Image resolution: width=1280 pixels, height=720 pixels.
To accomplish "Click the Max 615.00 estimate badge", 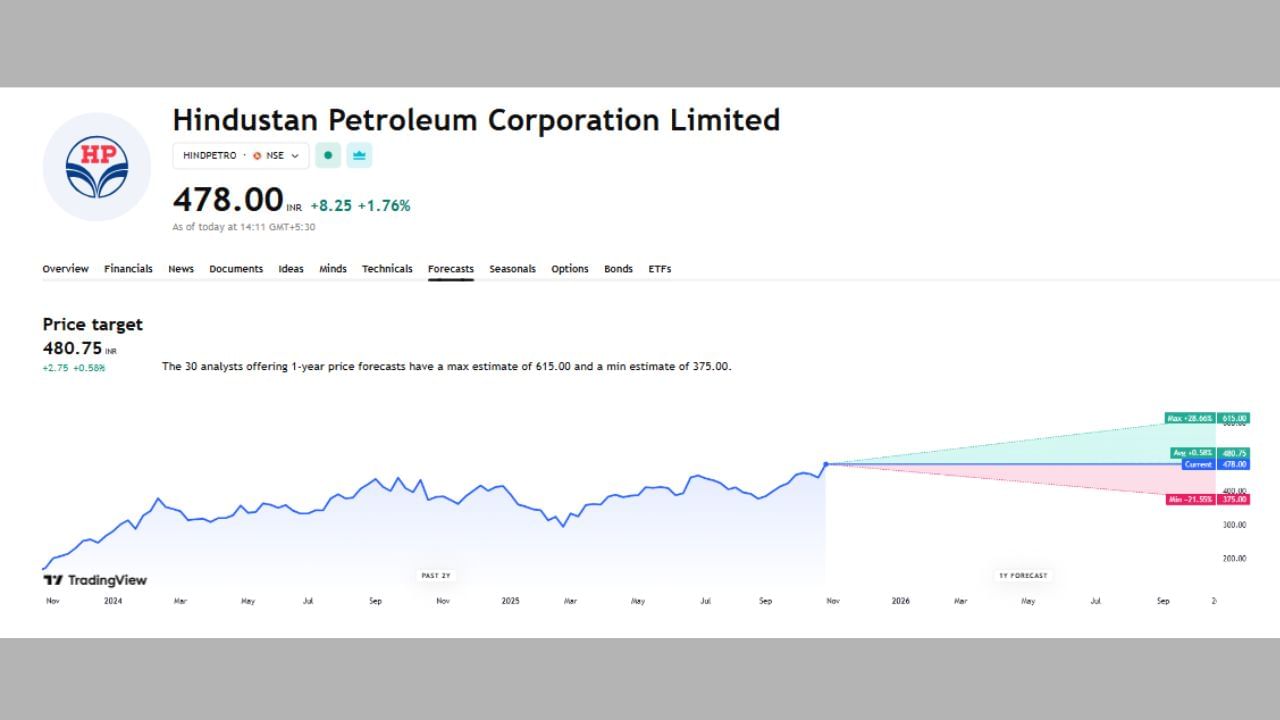I will pyautogui.click(x=1205, y=418).
